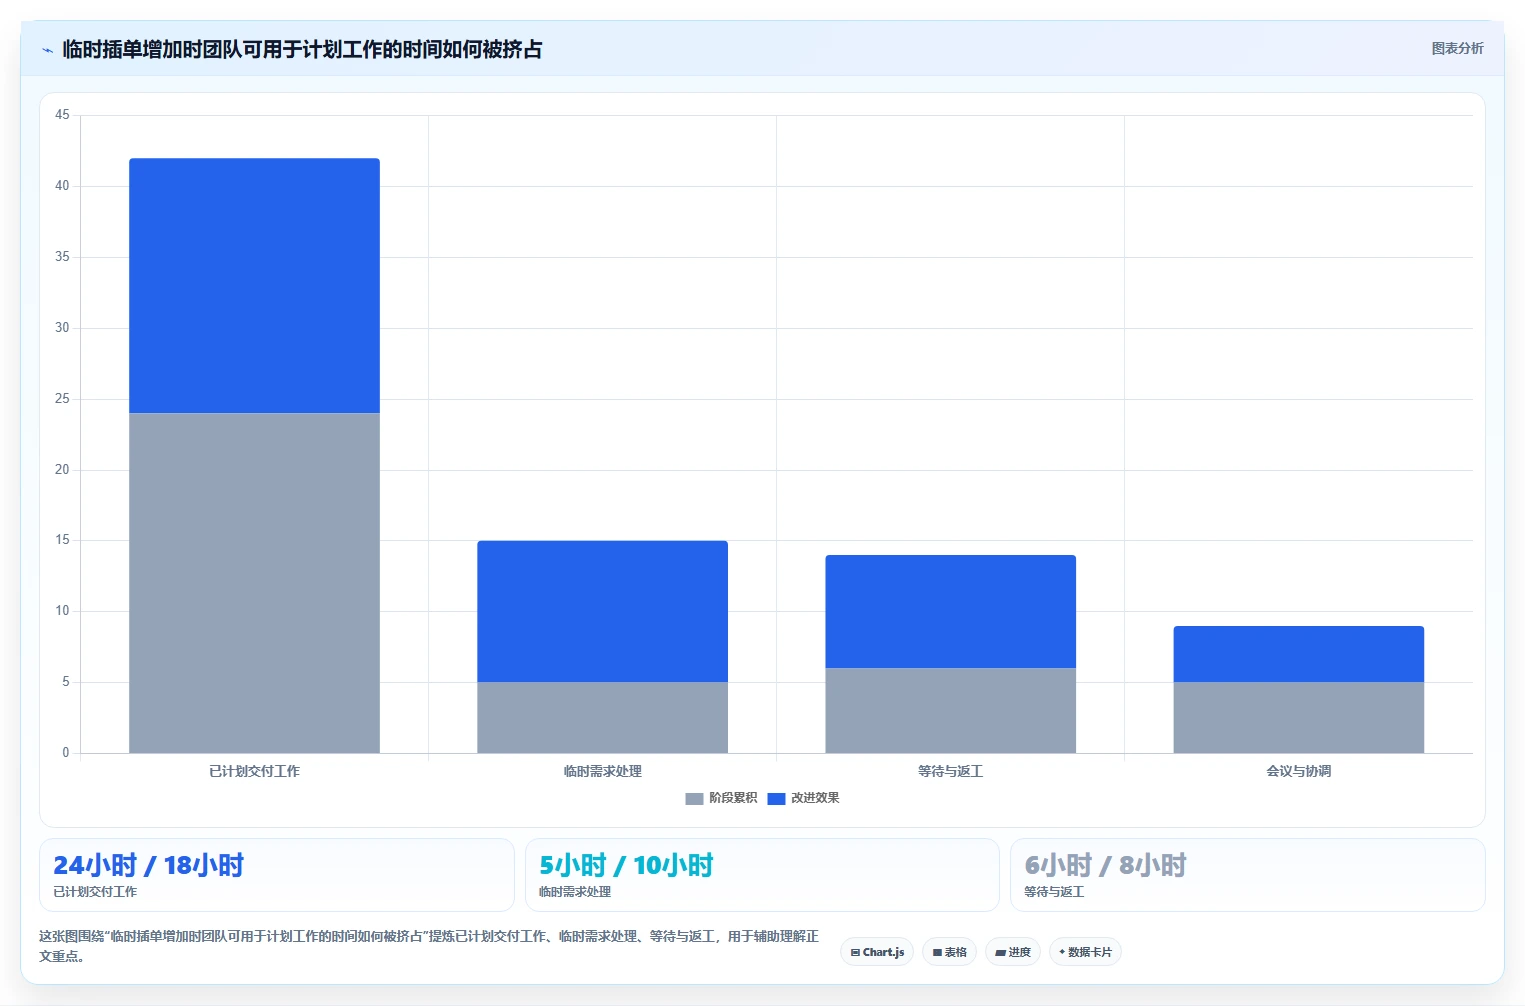
Task: Open the 24小时 / 18小时 data card
Action: pos(277,875)
